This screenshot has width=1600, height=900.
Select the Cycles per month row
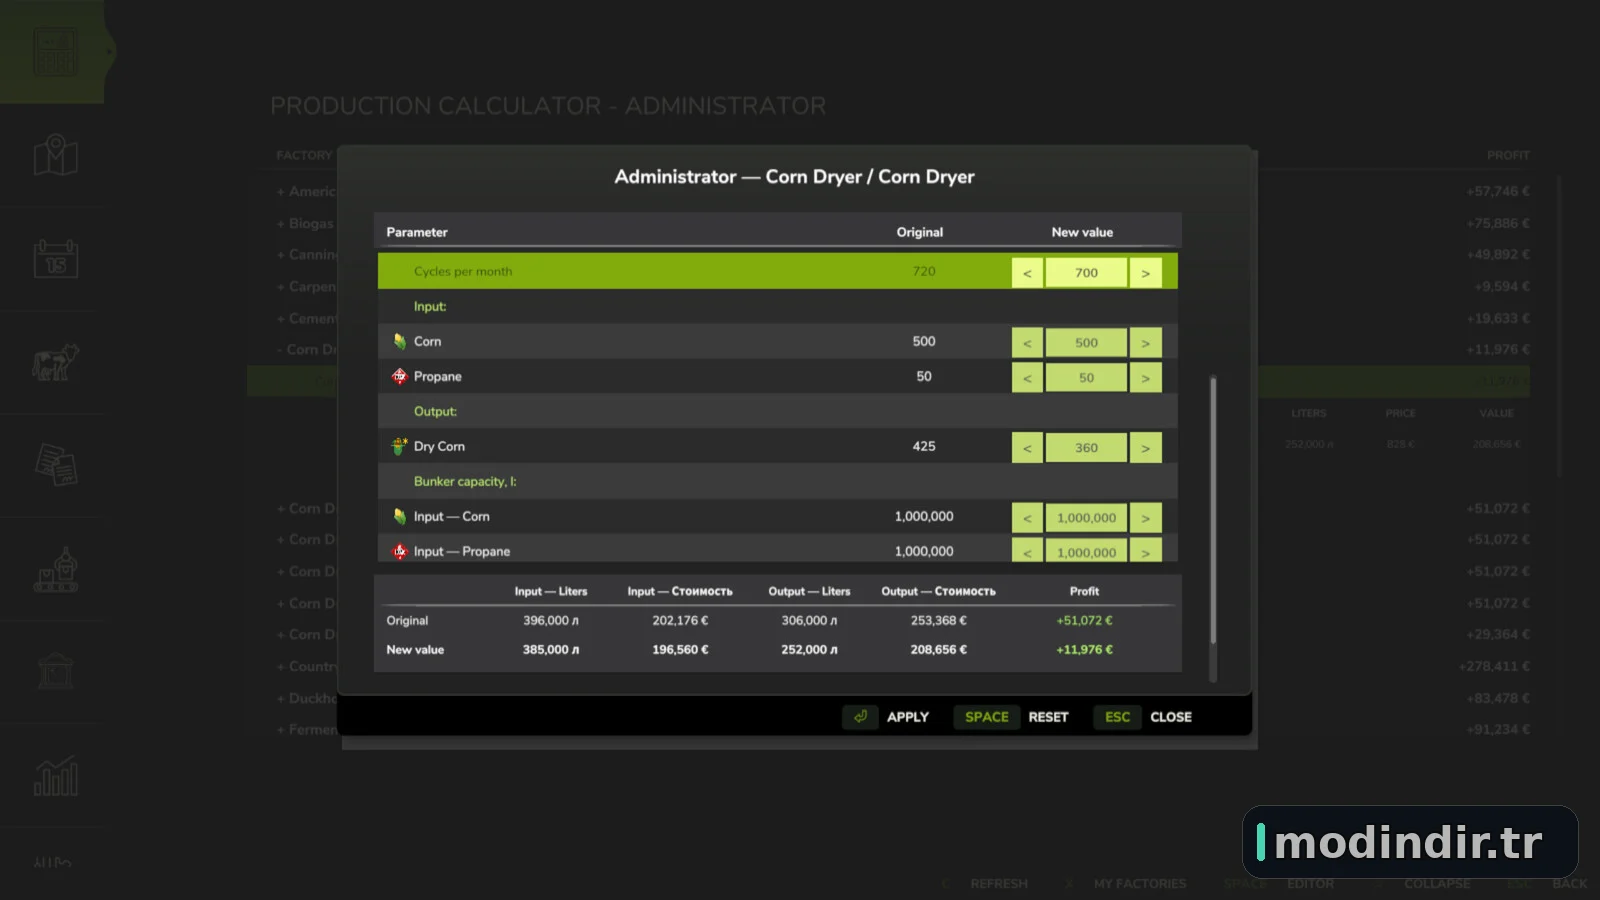tap(777, 271)
